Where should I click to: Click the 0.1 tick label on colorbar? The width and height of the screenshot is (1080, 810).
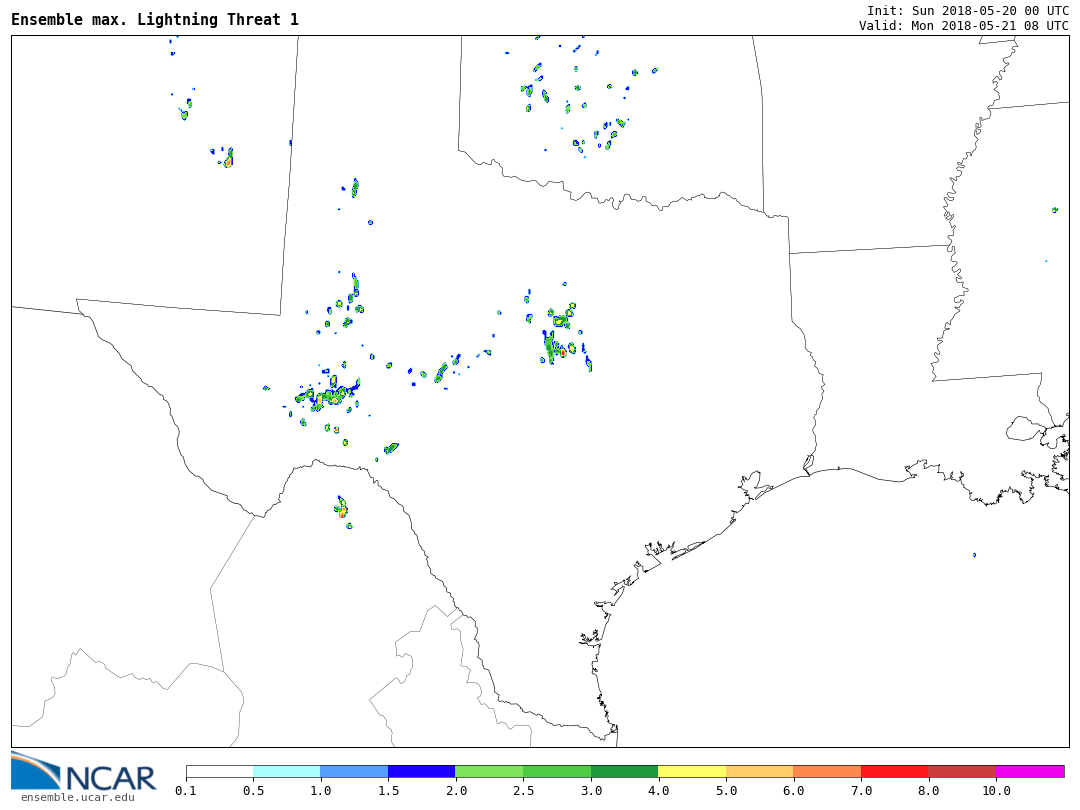[x=186, y=791]
